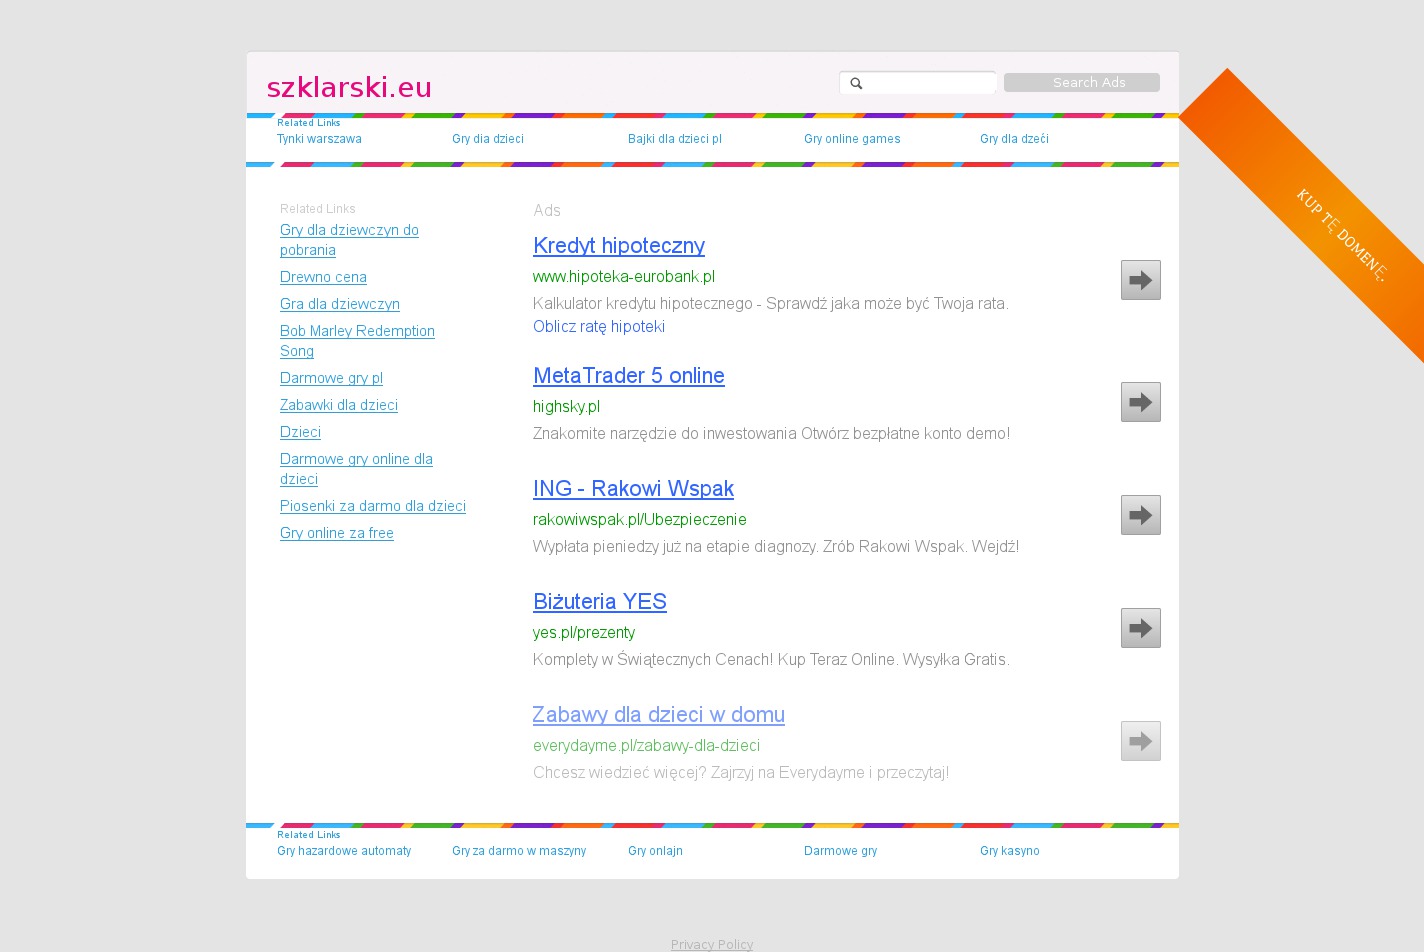Open 'Piosenki za darmo dla dzieci' link
This screenshot has height=952, width=1424.
[372, 506]
